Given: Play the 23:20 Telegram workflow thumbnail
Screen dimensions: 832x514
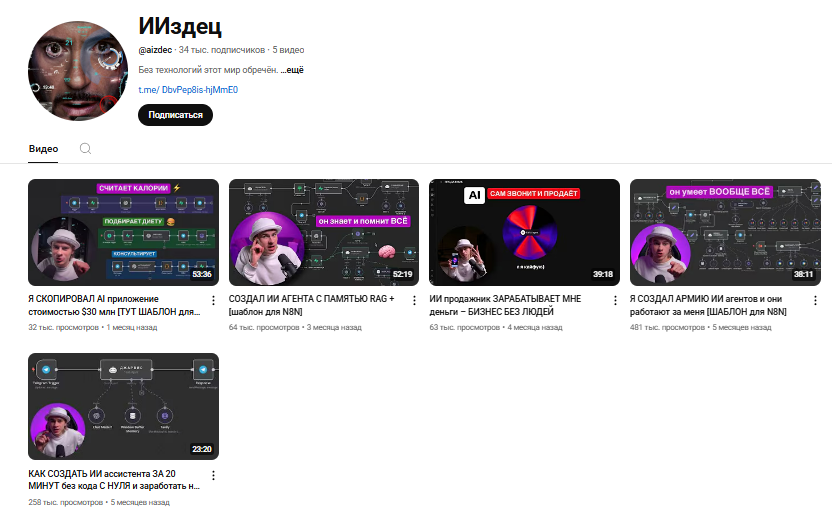Looking at the screenshot, I should (x=123, y=406).
